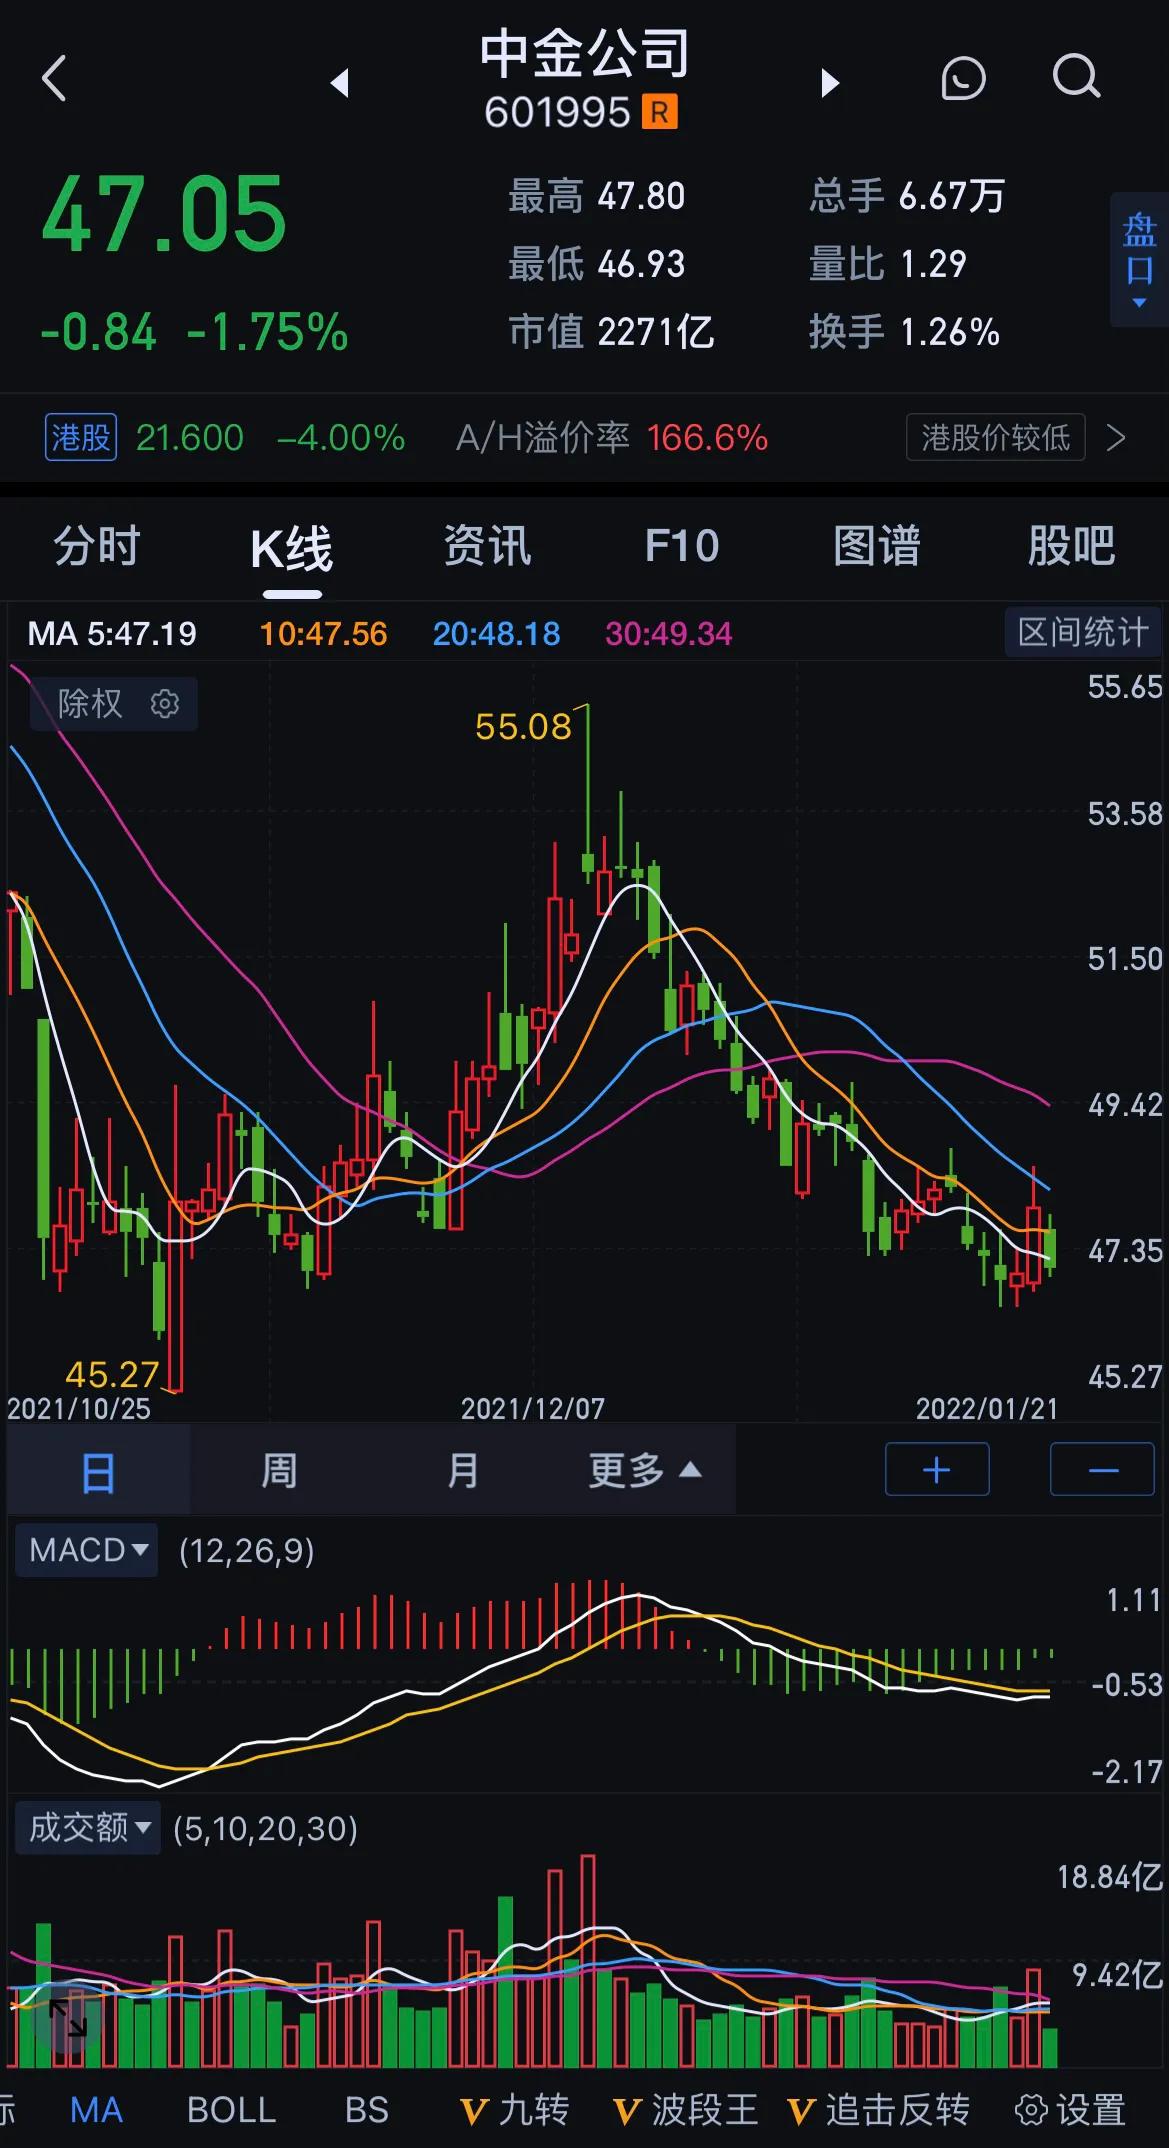Switch to previous stock with left triangle
The width and height of the screenshot is (1169, 2148).
coord(340,82)
